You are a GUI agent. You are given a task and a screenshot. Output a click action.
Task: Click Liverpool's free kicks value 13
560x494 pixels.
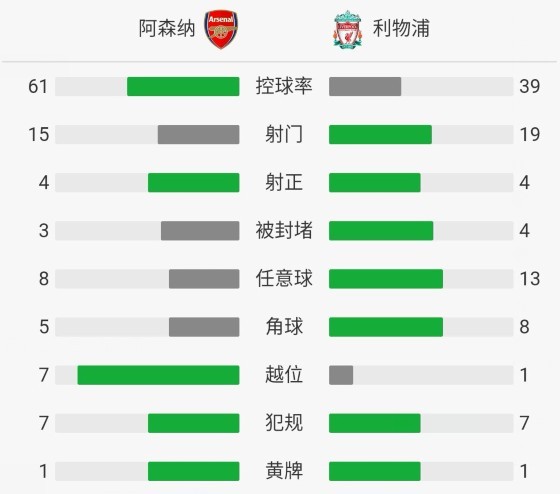tap(530, 279)
